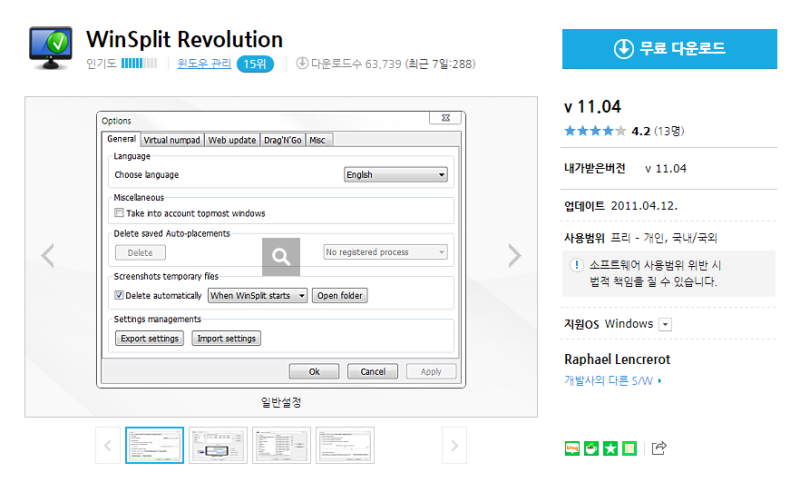Select the General tab
Viewport: 800px width, 502px height.
pyautogui.click(x=121, y=139)
